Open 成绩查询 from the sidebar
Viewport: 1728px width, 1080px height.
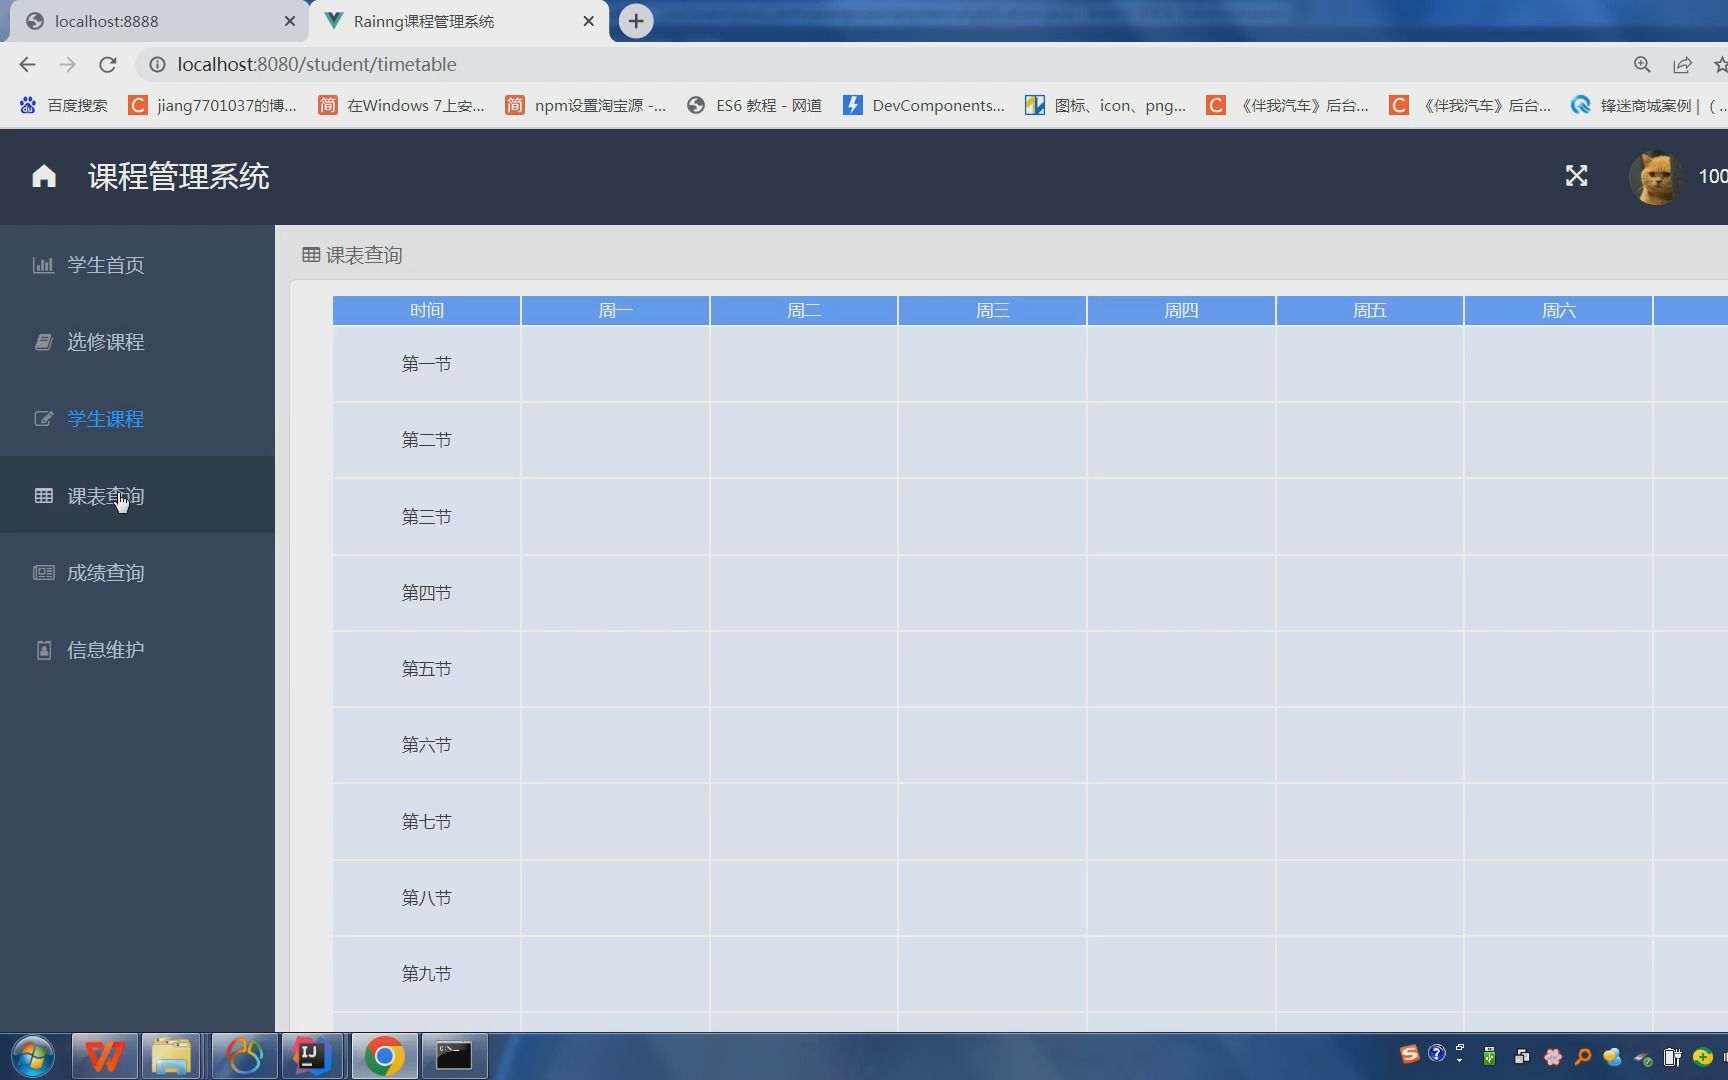tap(105, 572)
